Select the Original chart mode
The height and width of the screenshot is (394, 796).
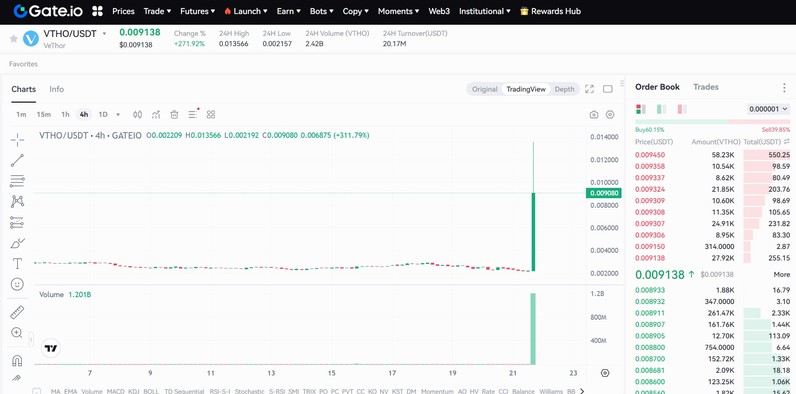pos(484,89)
